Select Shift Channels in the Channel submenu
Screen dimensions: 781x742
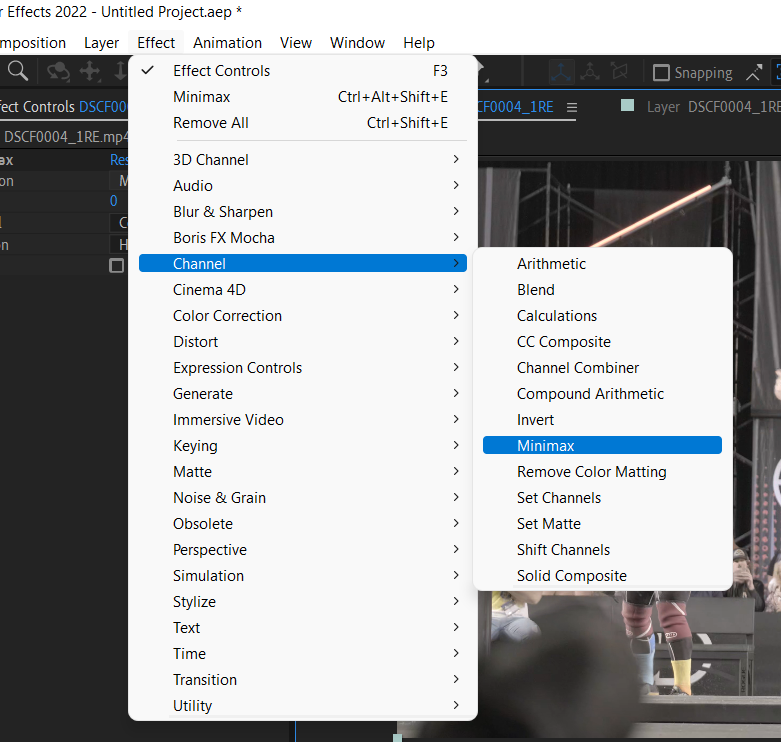[x=563, y=550]
